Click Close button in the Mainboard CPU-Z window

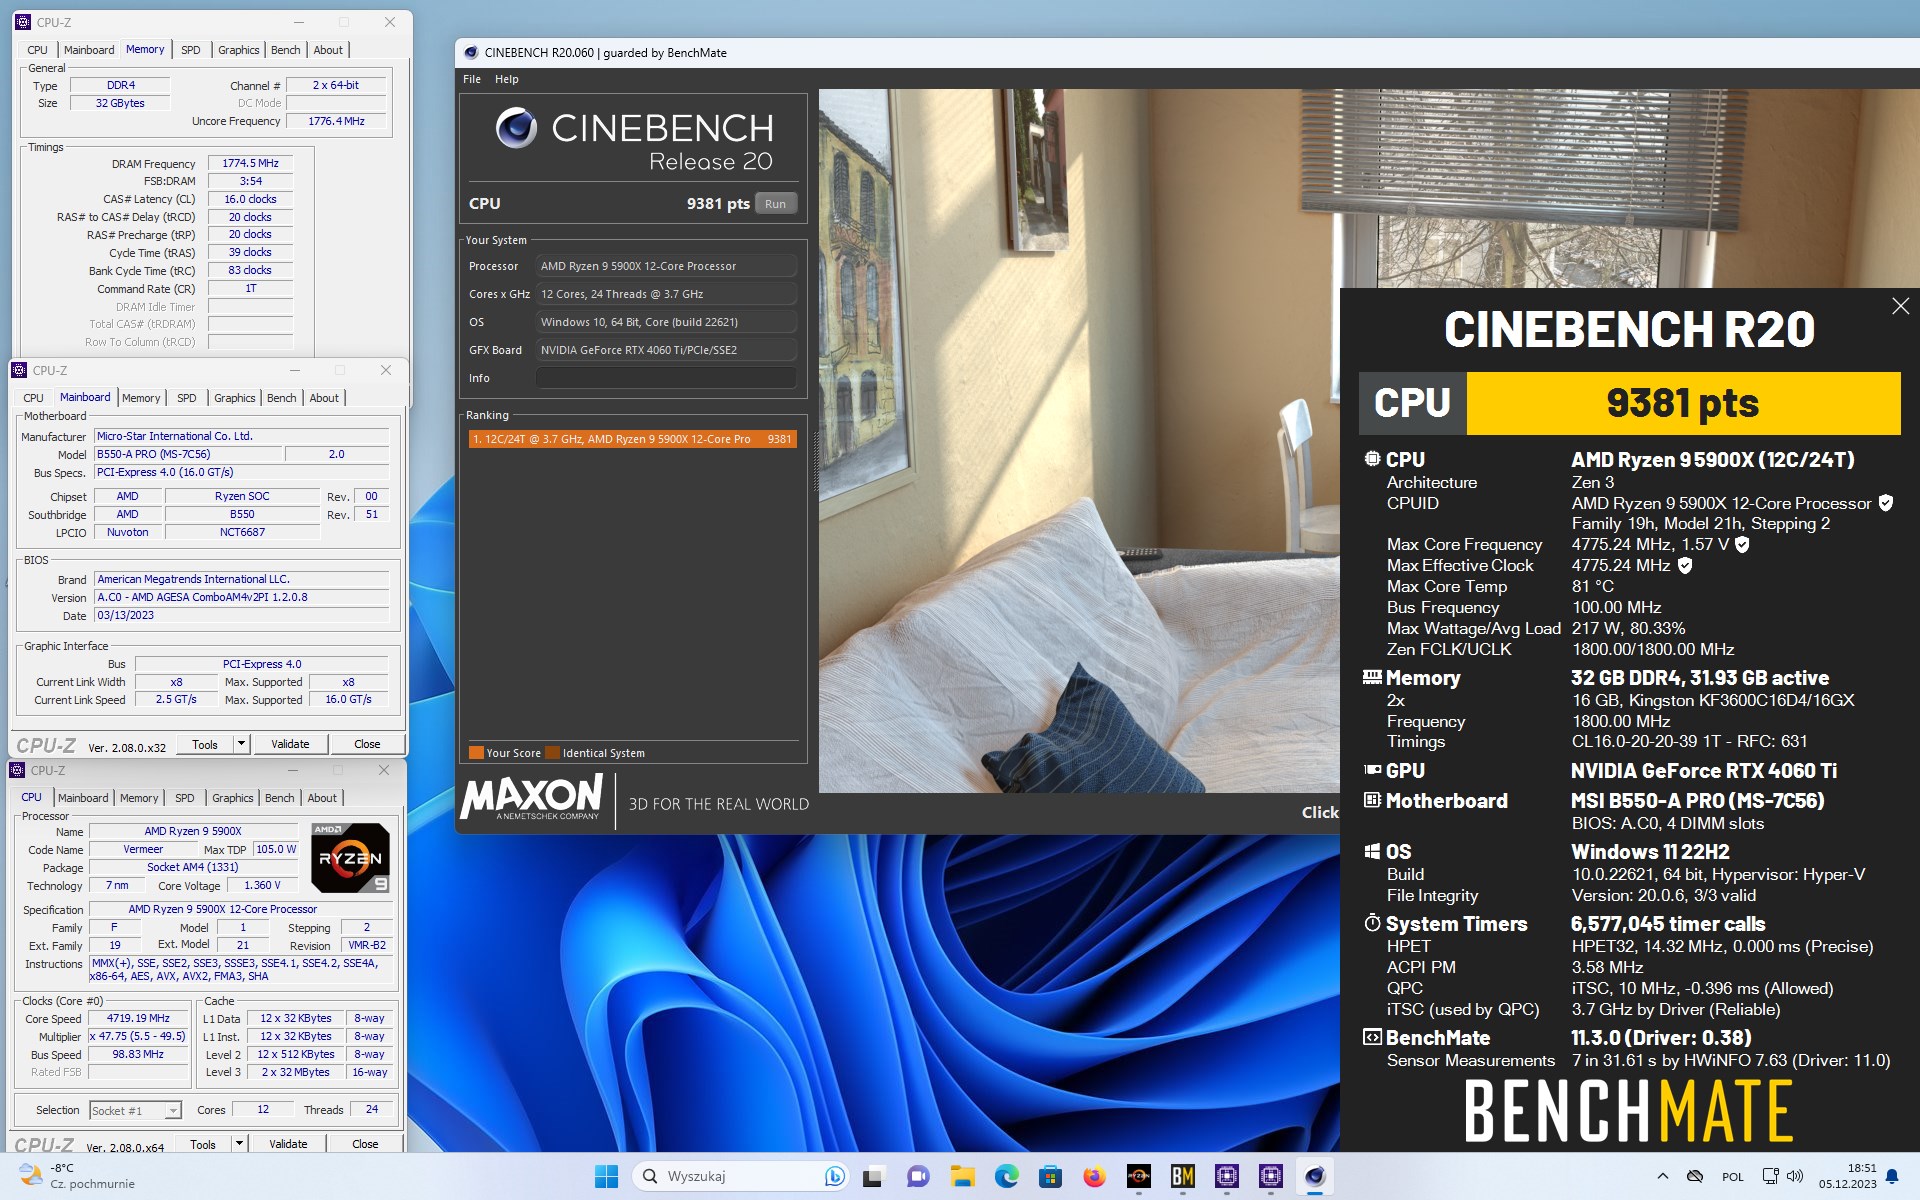click(367, 744)
